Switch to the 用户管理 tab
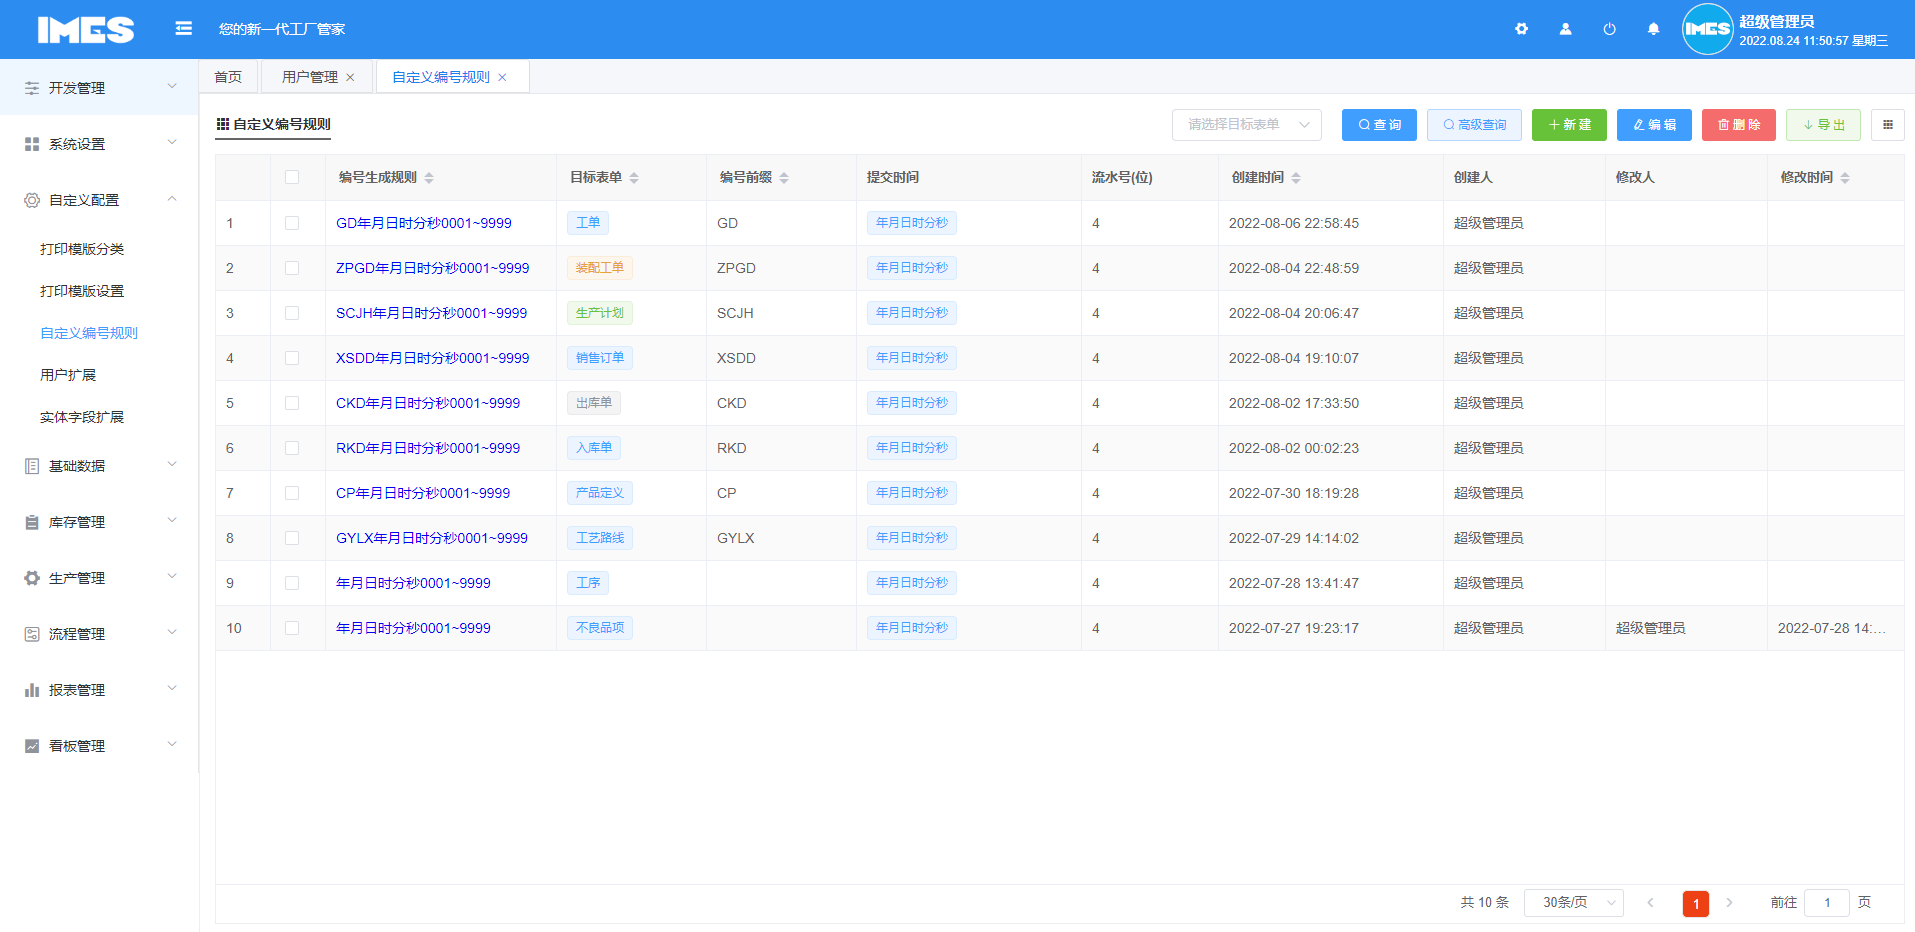 pos(310,77)
